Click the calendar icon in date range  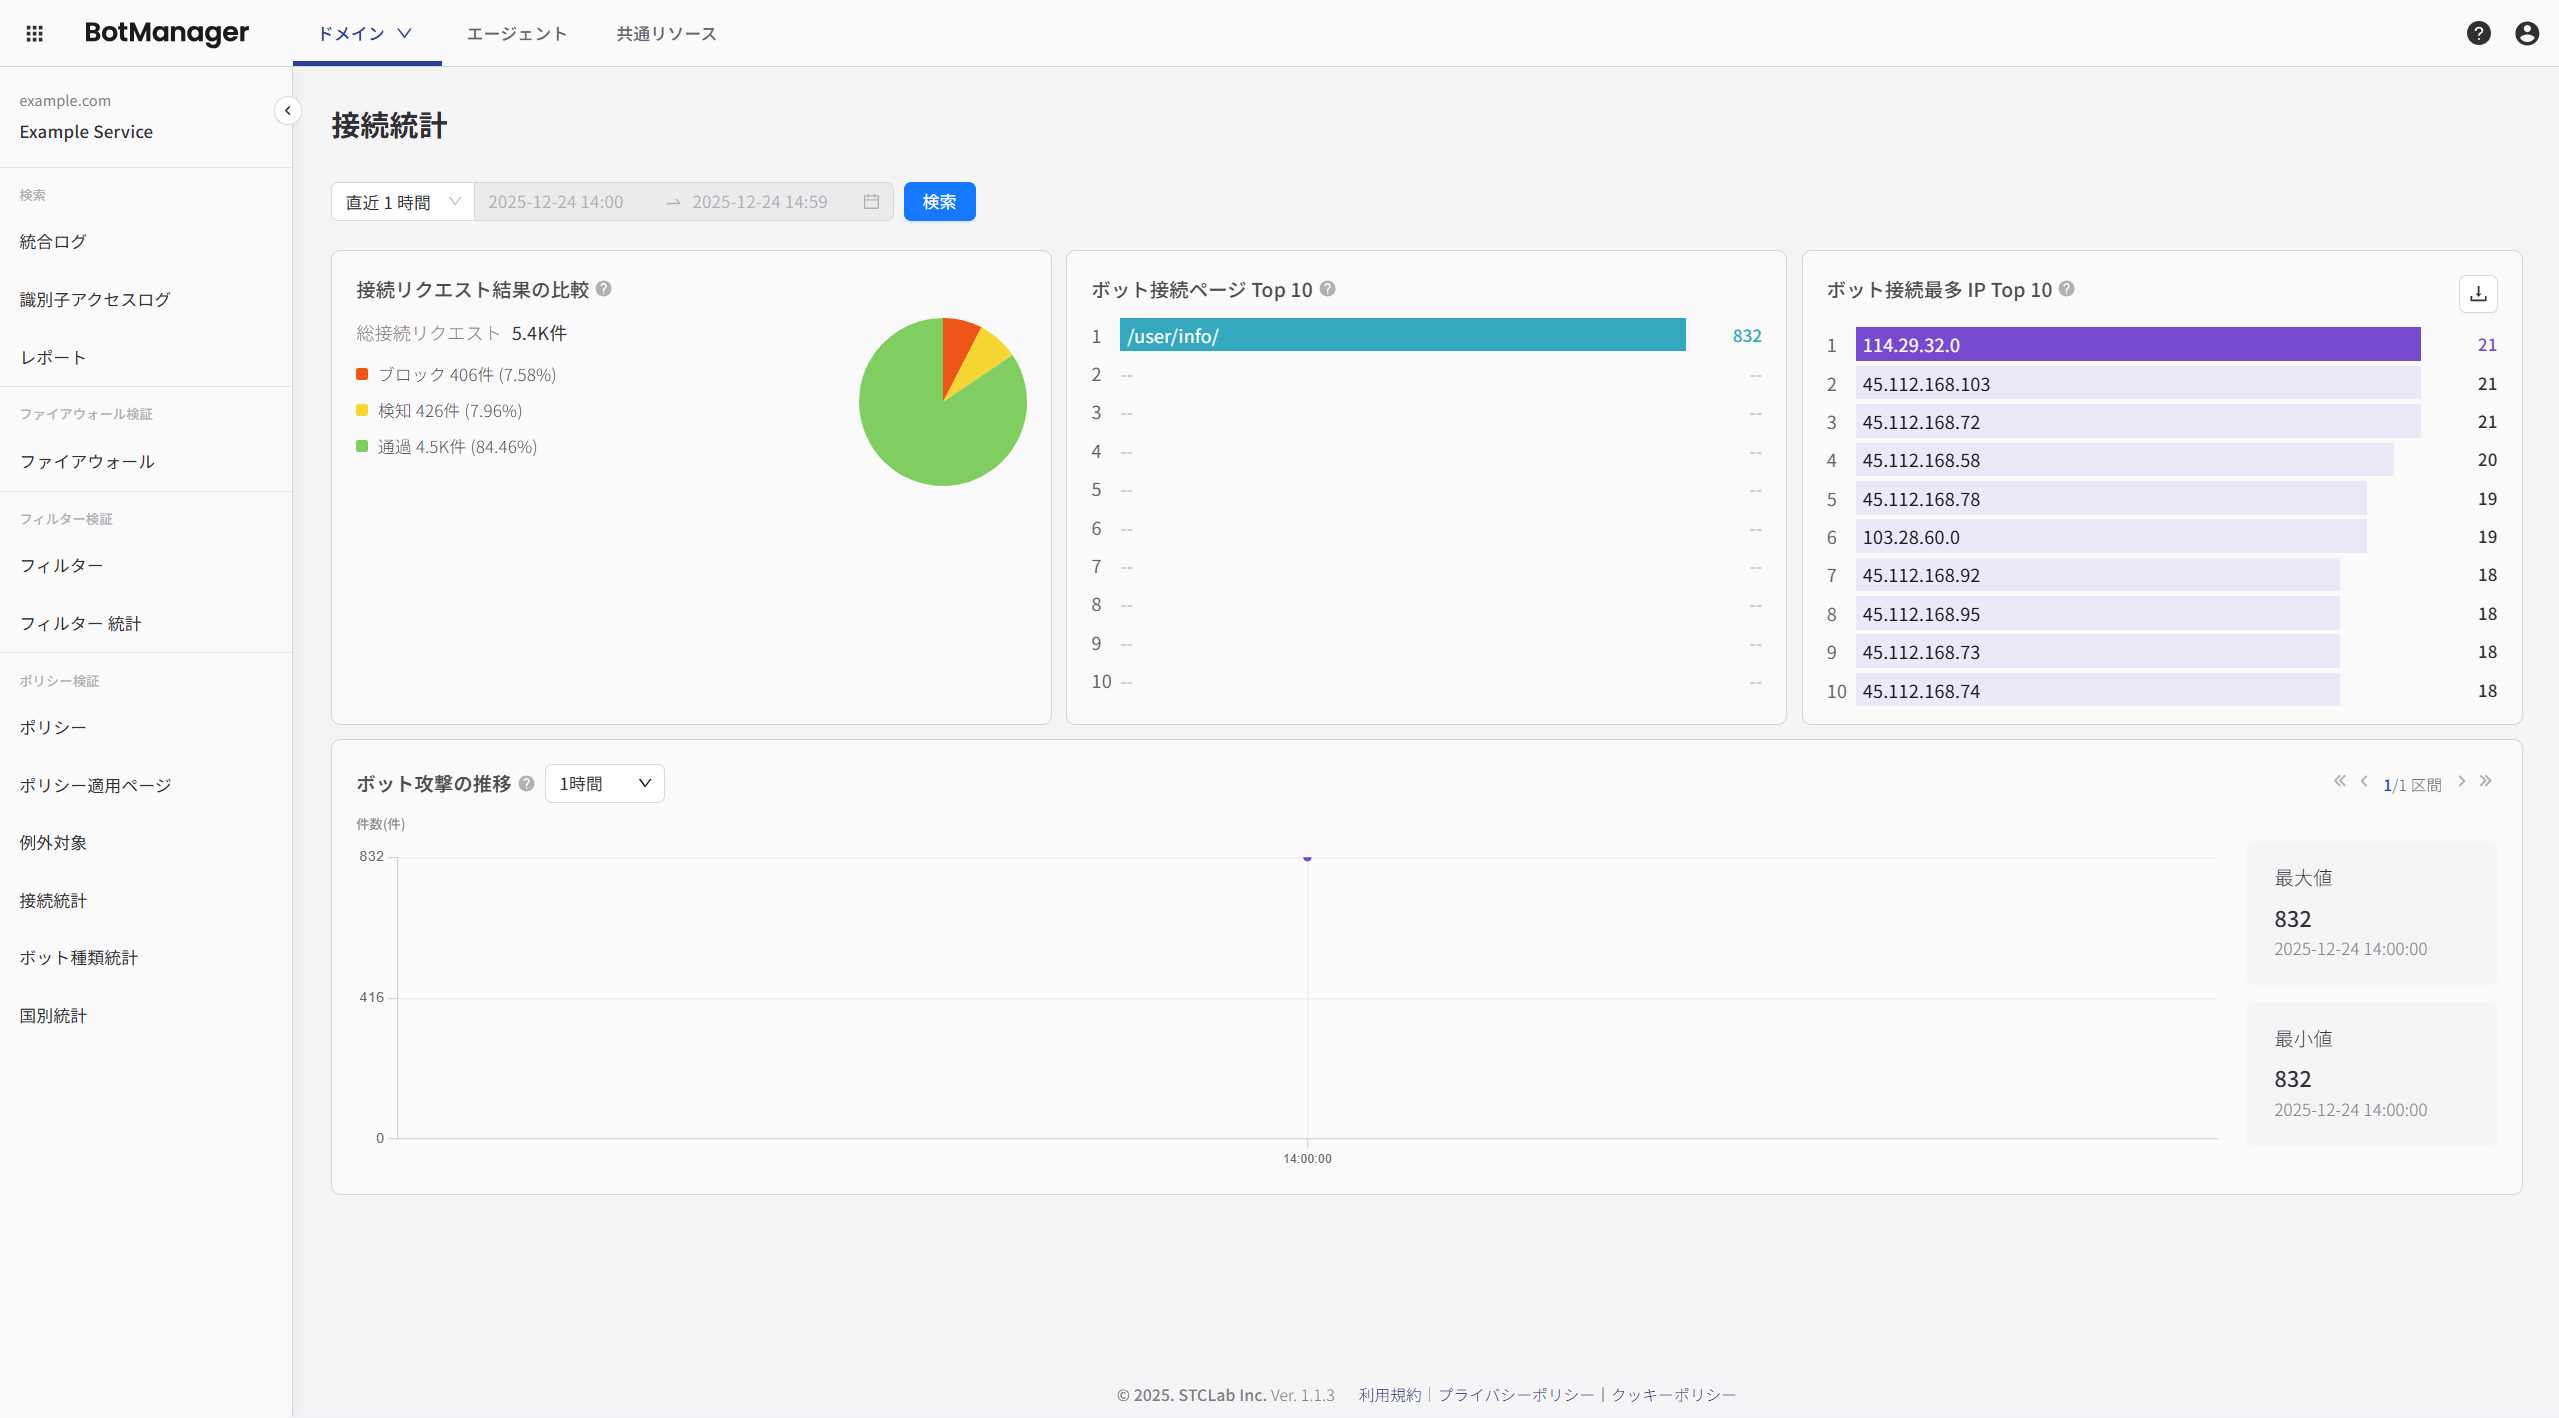(x=871, y=202)
